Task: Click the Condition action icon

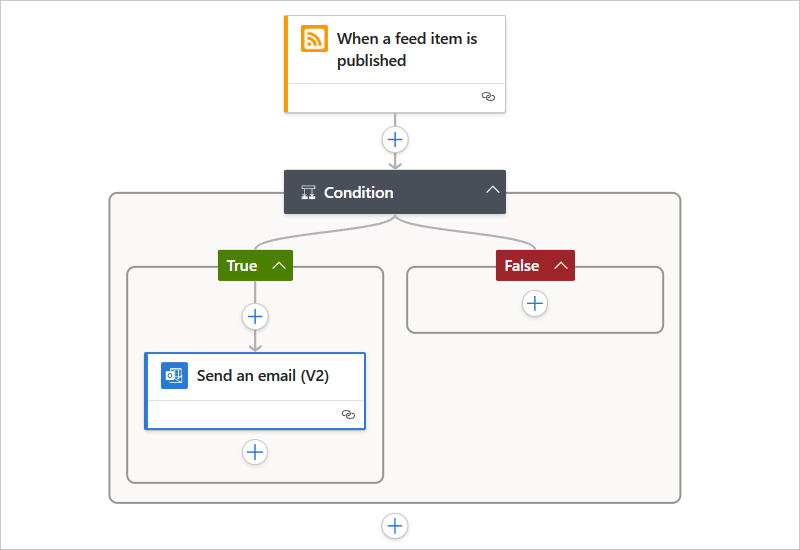Action: [x=308, y=192]
